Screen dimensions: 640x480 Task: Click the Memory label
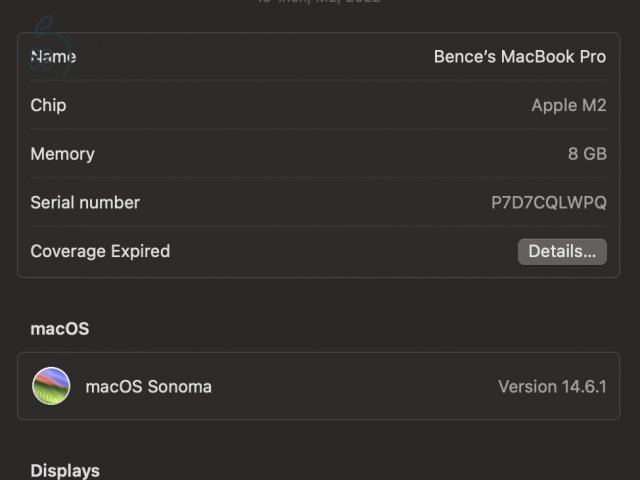pyautogui.click(x=62, y=154)
